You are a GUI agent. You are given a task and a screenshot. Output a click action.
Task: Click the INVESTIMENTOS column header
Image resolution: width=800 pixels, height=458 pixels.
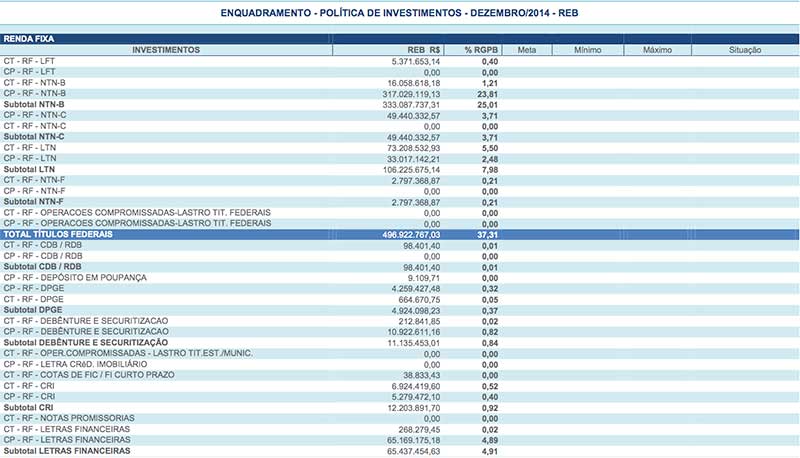(x=166, y=49)
